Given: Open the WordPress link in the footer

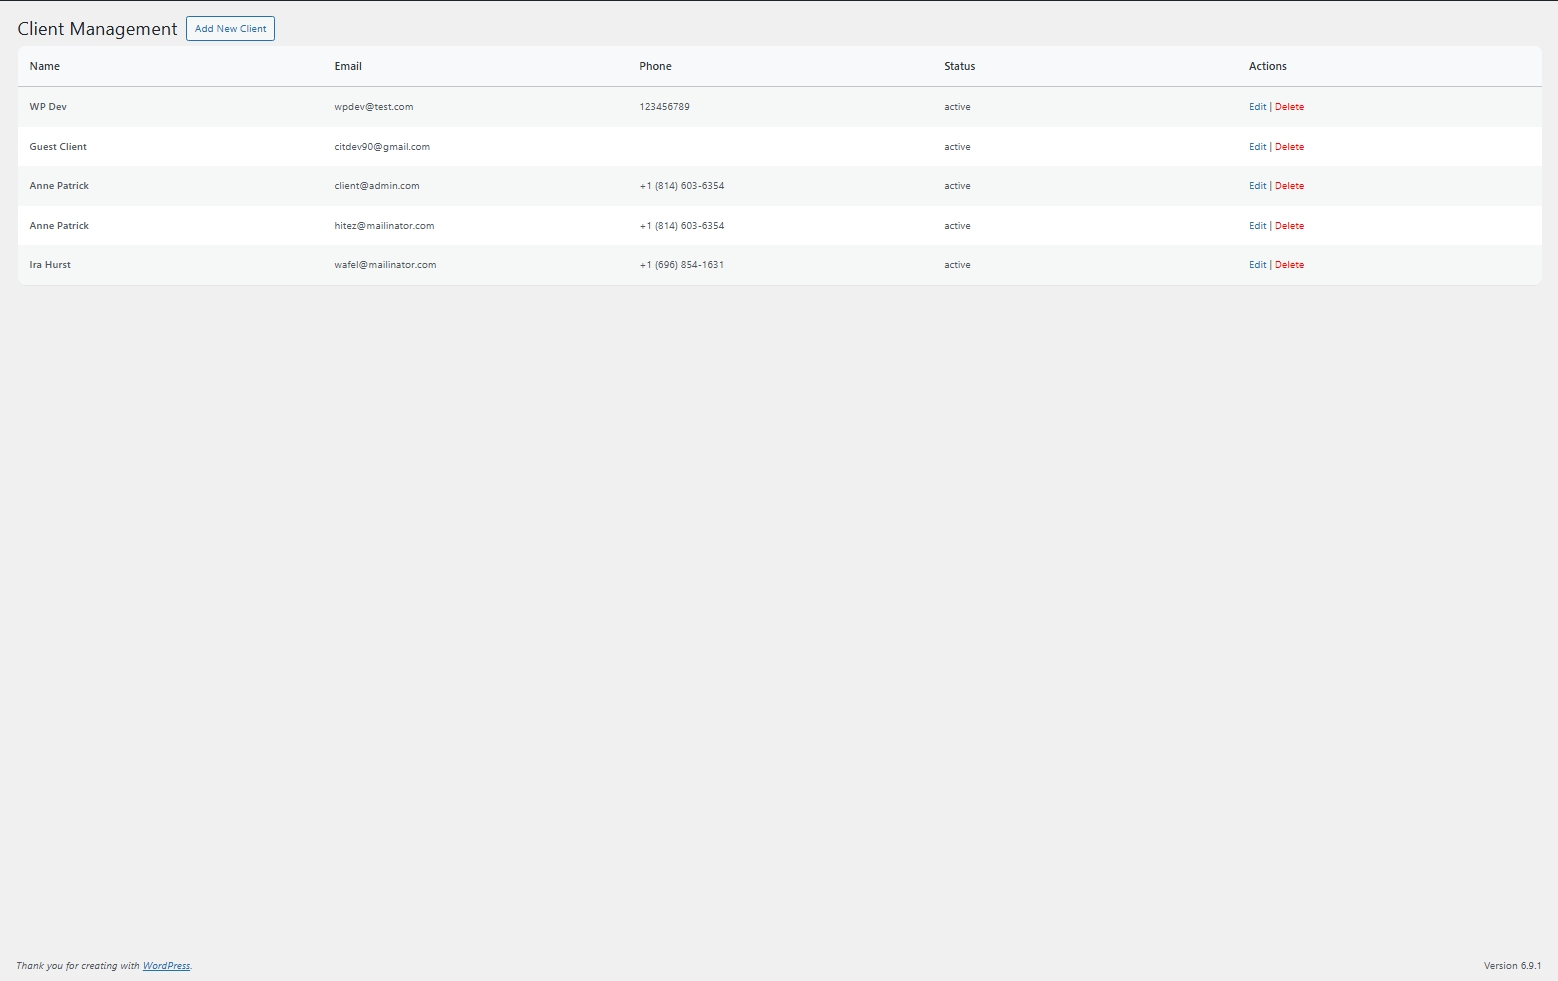Looking at the screenshot, I should point(166,966).
